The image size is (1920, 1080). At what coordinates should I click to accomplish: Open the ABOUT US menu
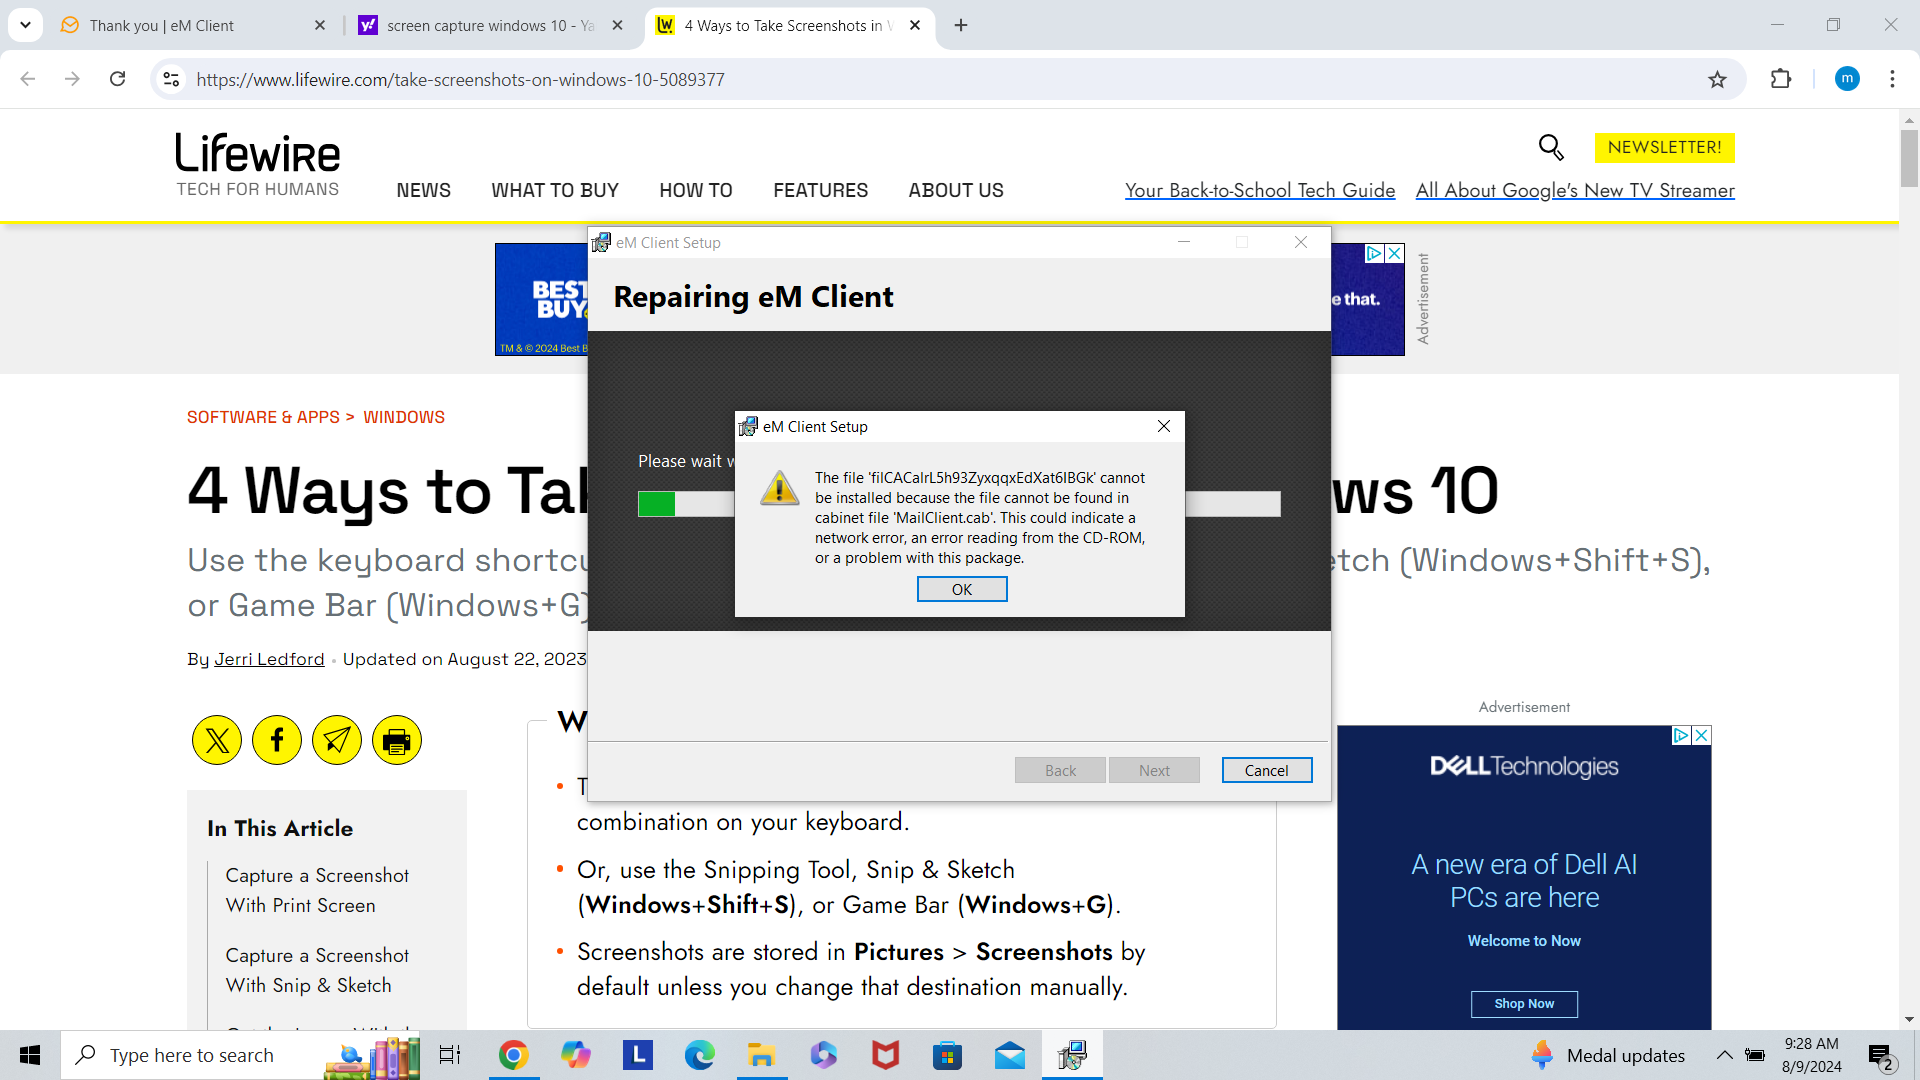956,190
